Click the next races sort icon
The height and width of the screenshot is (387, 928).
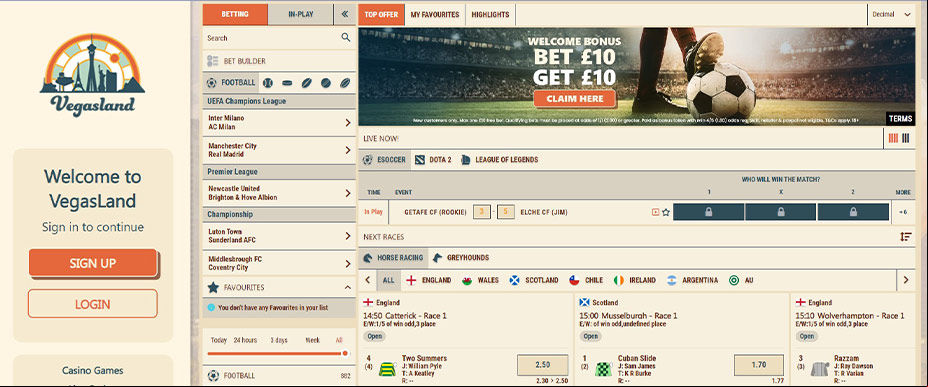(906, 237)
